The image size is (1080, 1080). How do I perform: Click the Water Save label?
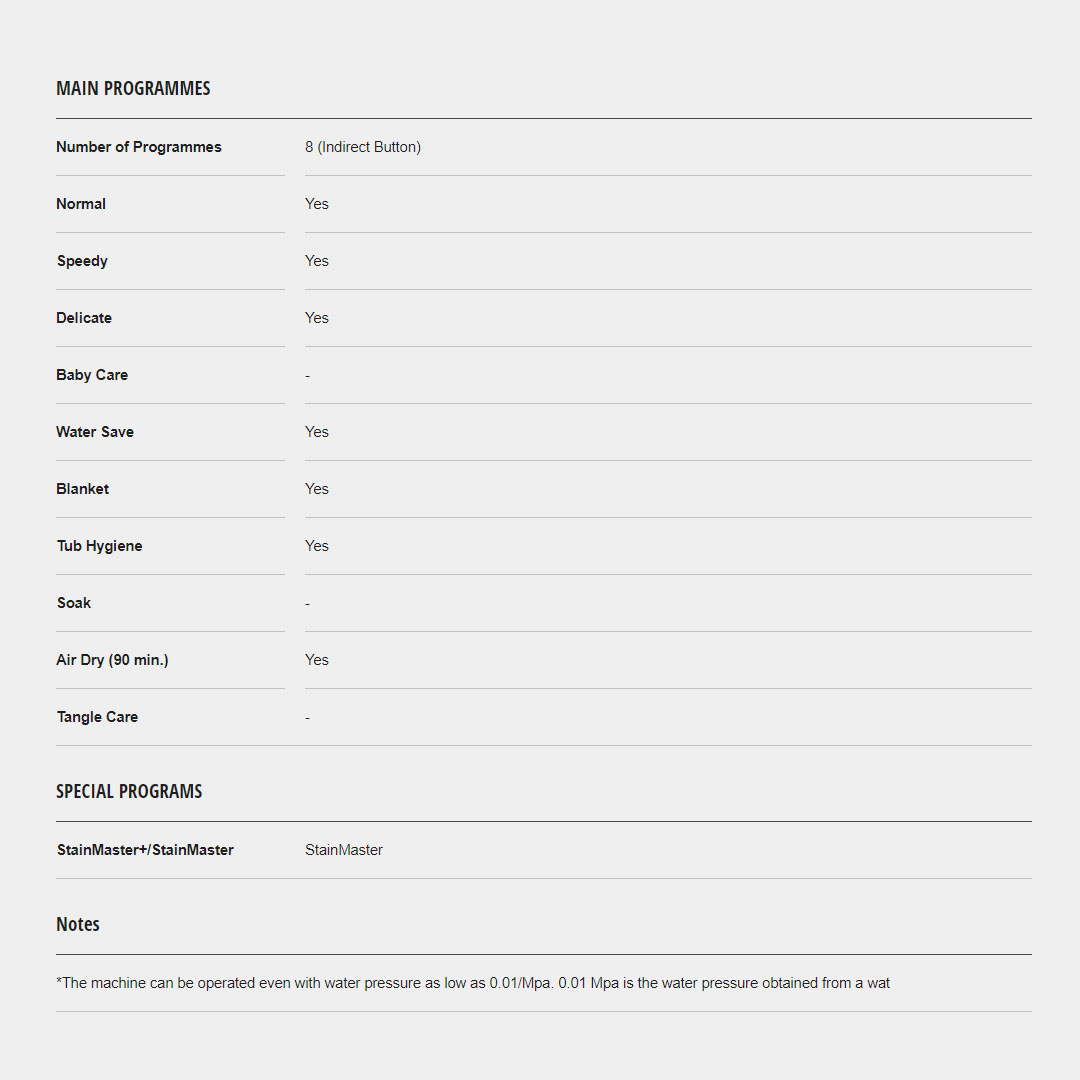[95, 432]
